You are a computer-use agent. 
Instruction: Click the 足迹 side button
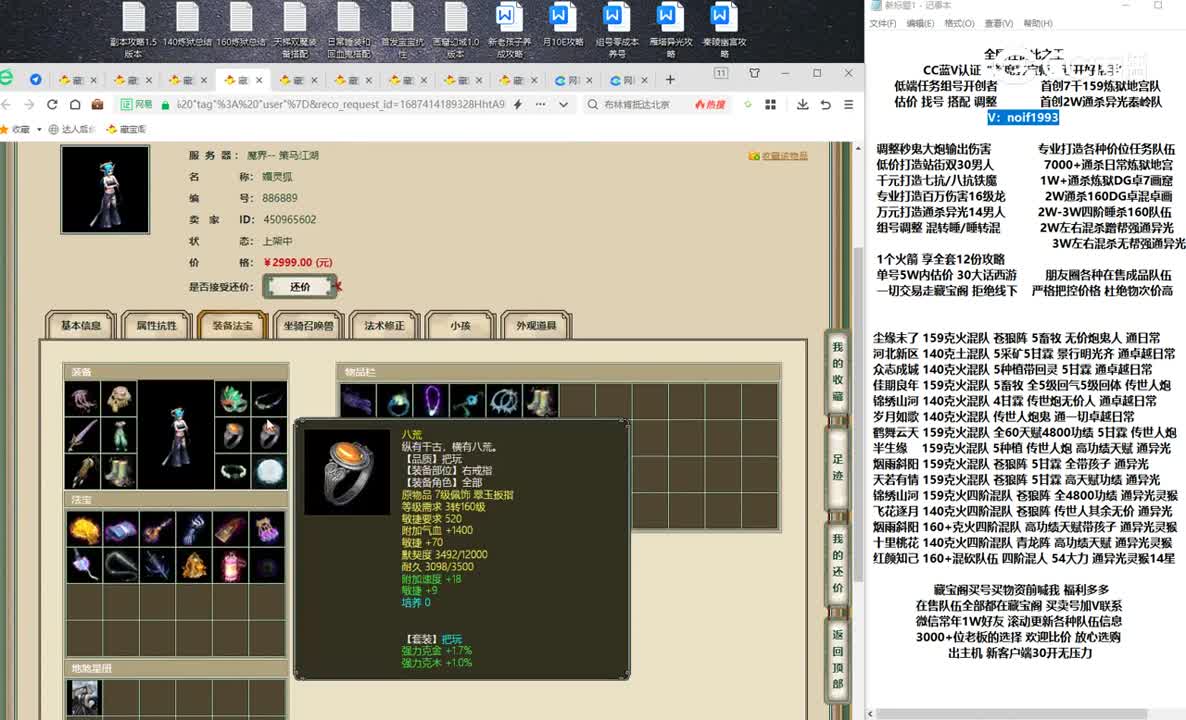(837, 467)
